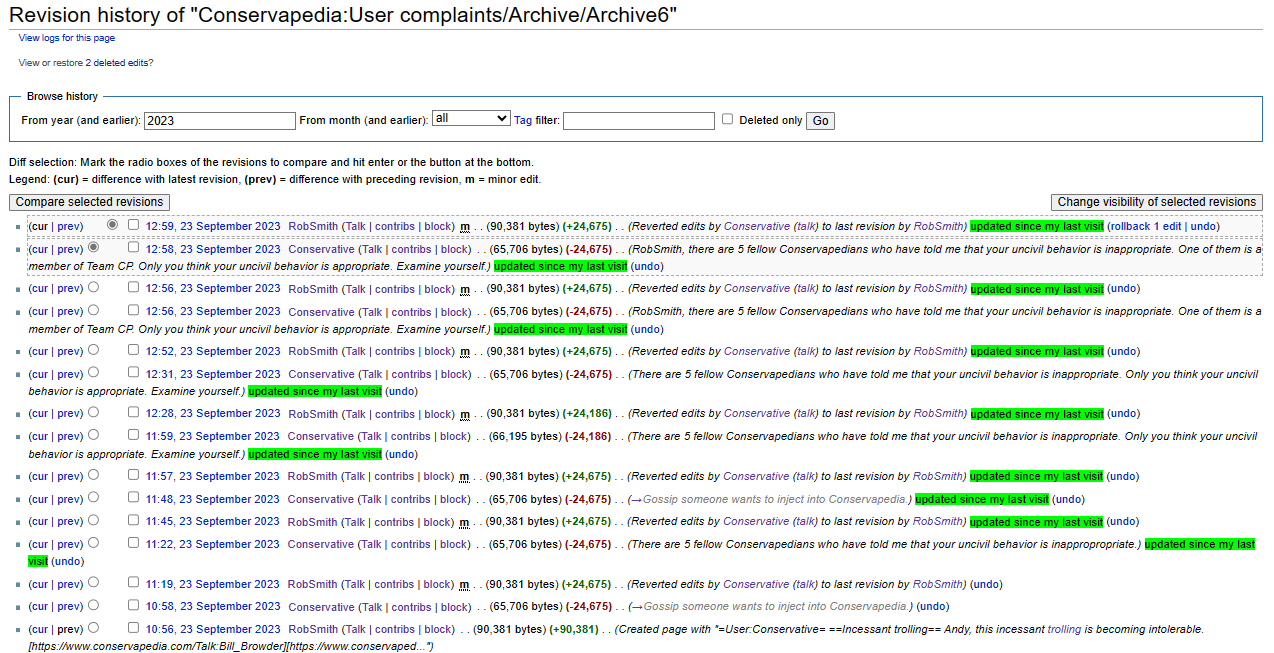Open contribs link in the 12:31 row

coord(411,374)
